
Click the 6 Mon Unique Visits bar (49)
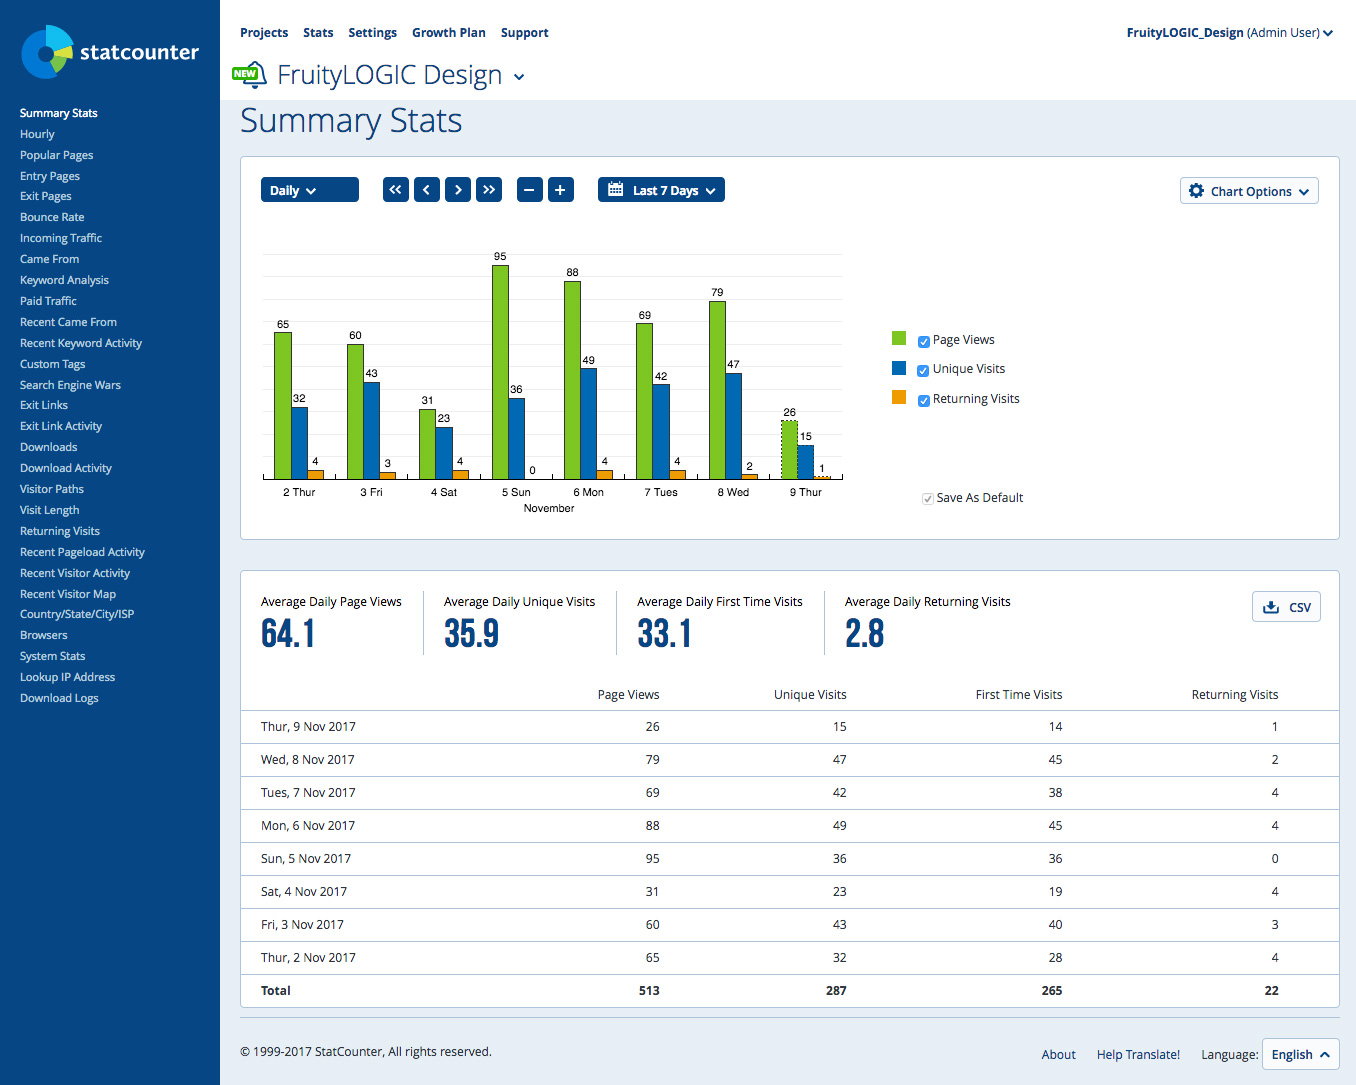tap(588, 424)
